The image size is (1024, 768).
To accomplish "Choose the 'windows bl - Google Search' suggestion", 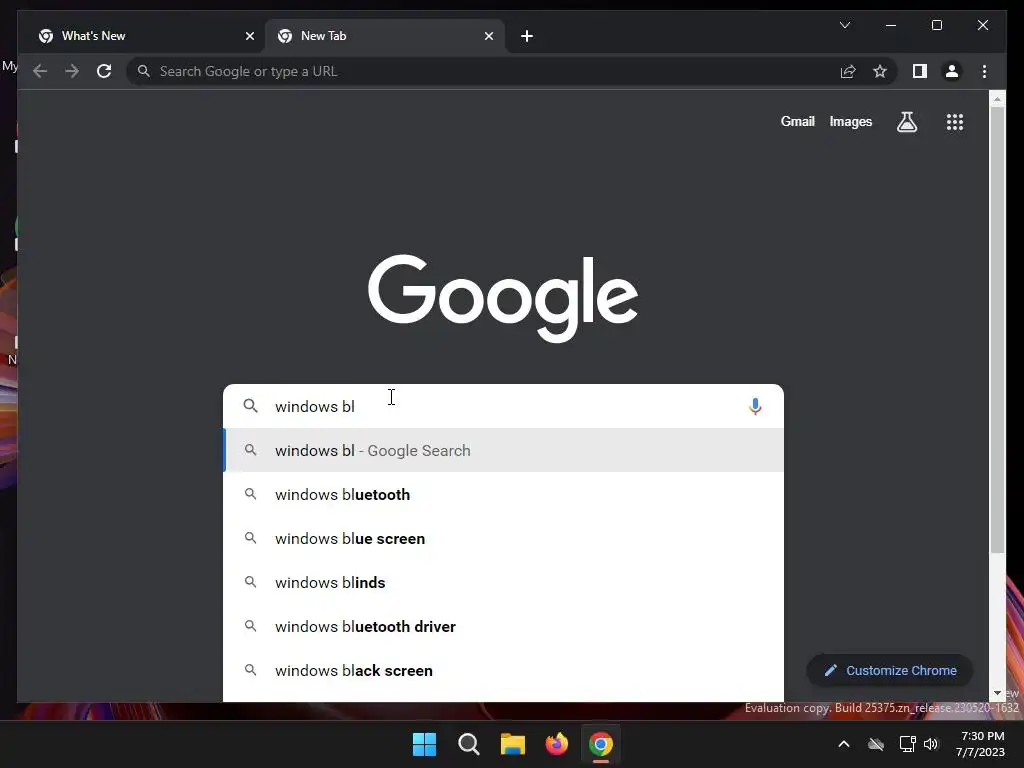I will click(504, 451).
